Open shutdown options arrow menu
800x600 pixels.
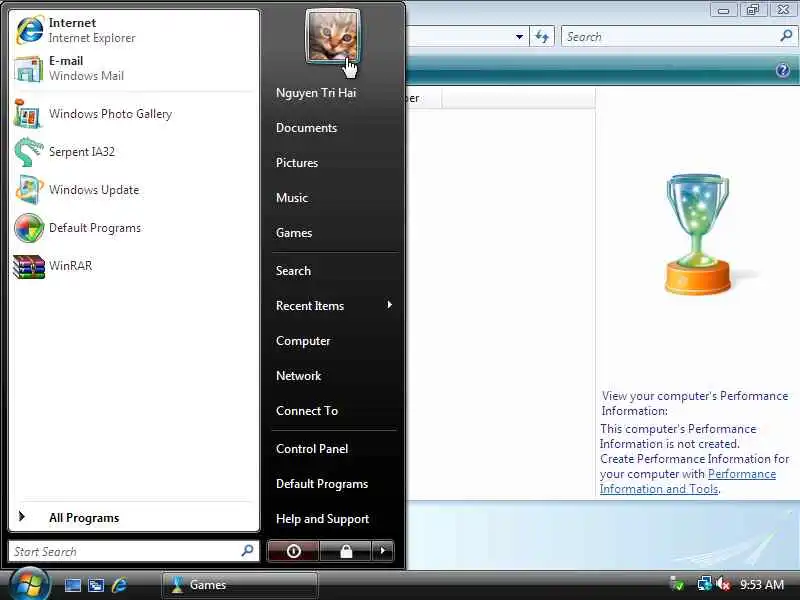point(383,551)
